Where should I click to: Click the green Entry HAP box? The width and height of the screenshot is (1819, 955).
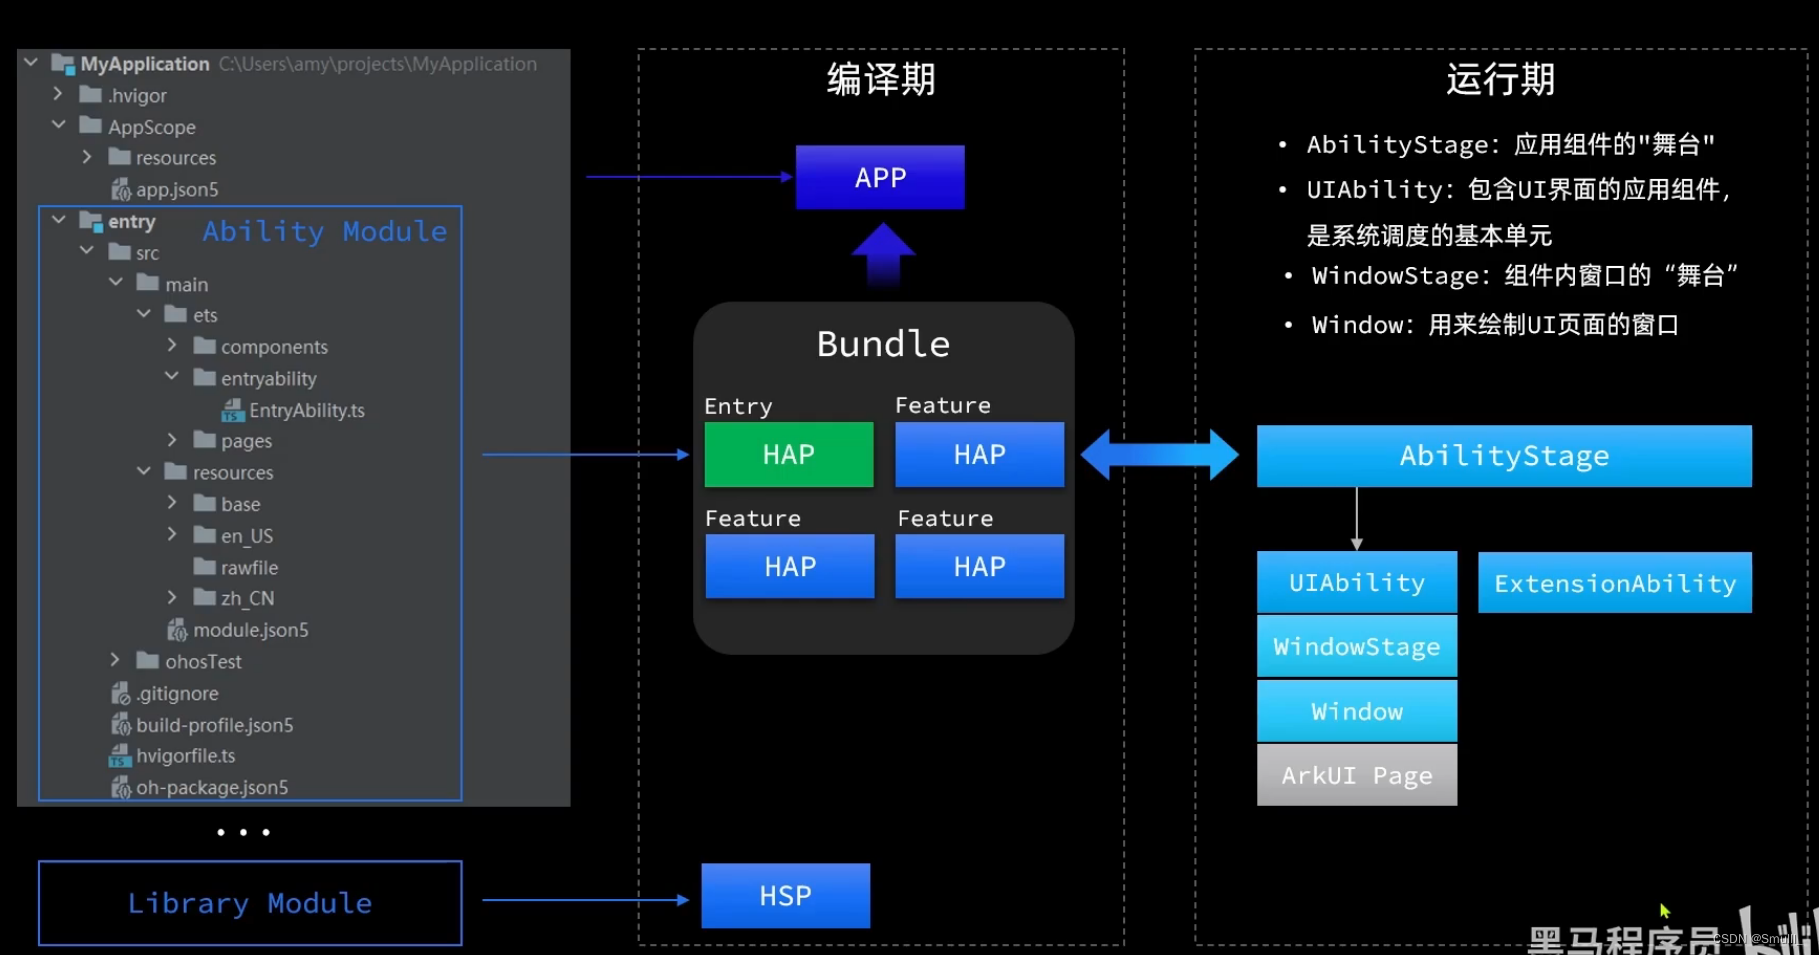[x=789, y=454]
